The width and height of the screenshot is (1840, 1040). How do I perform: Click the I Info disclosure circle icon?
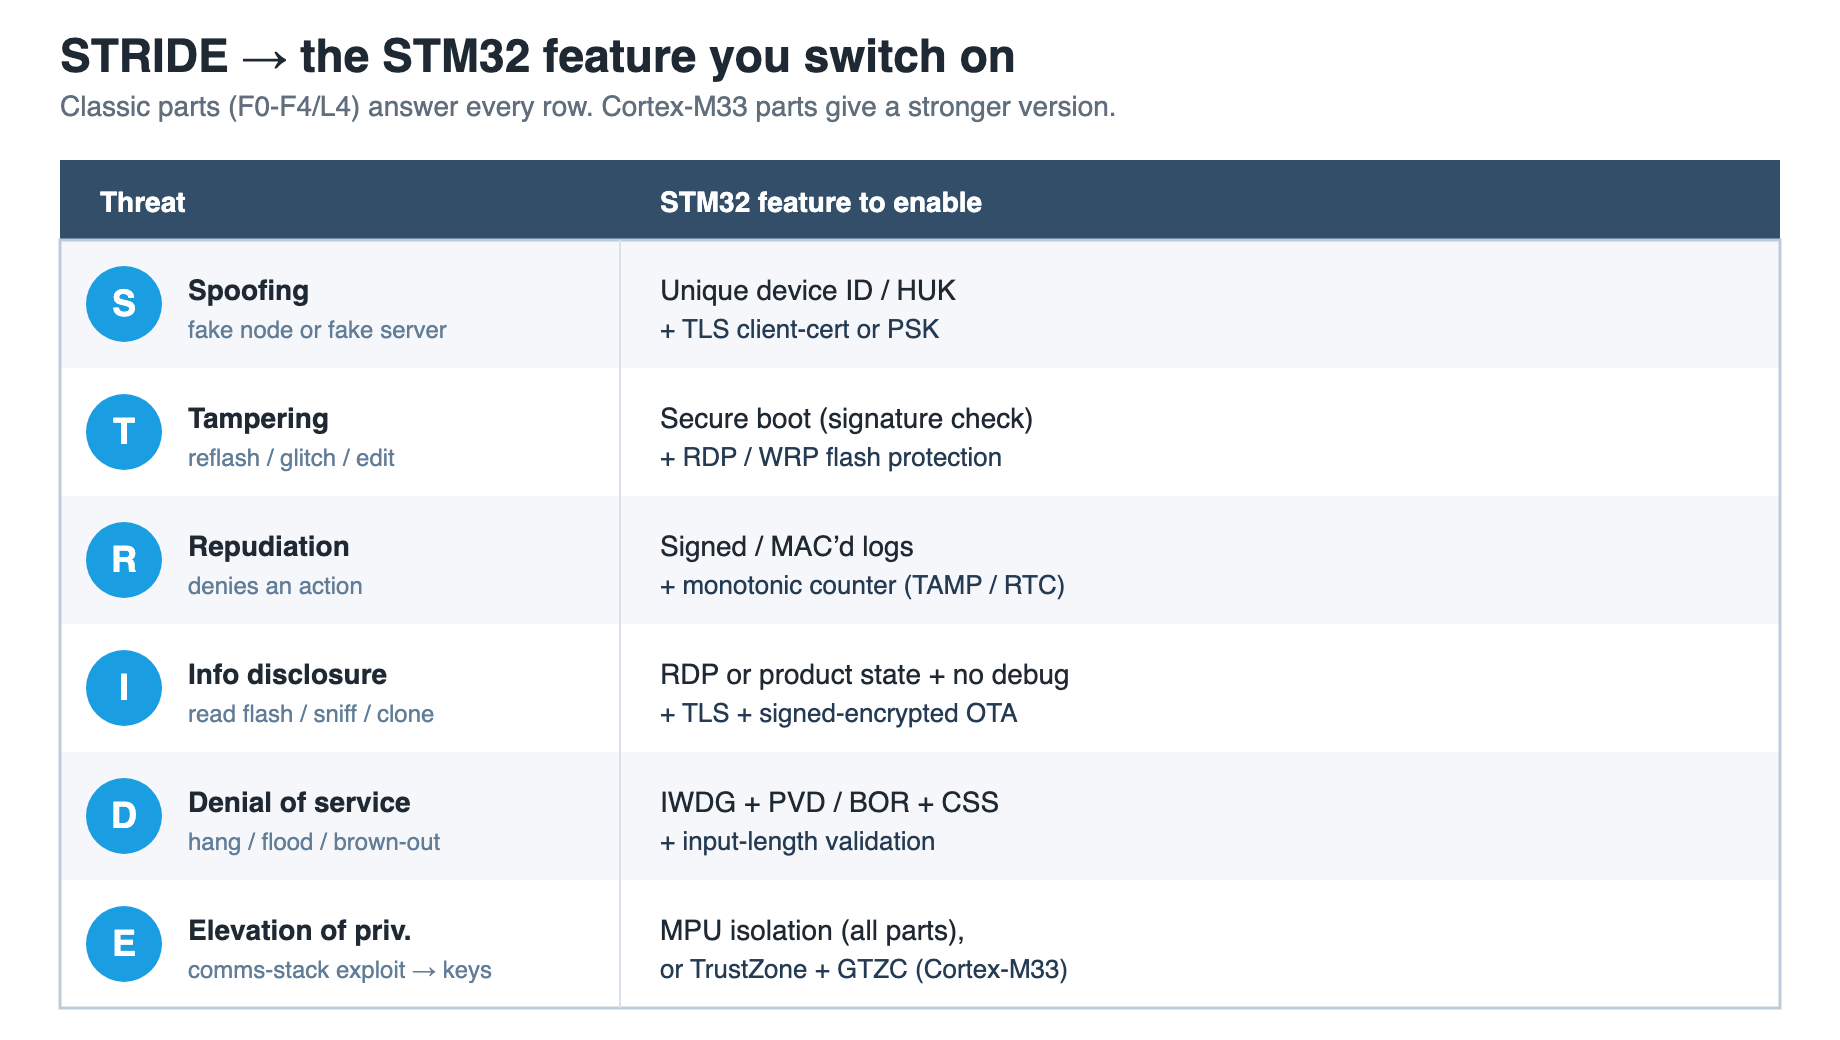pos(124,688)
